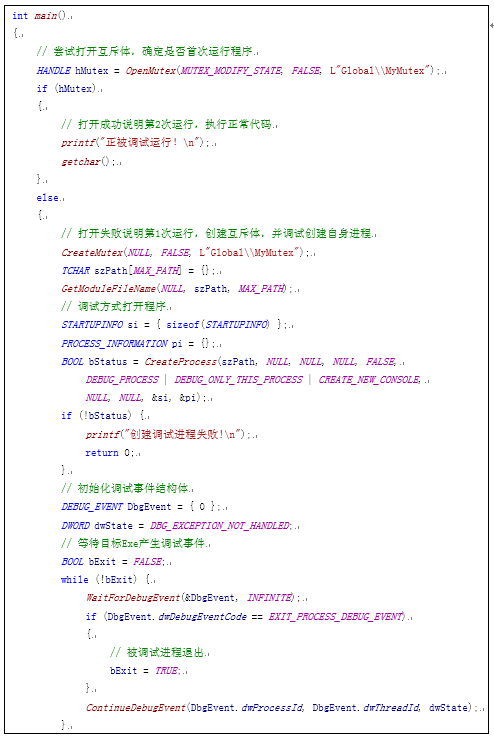Select the WaitForDebugEvent call

[x=193, y=598]
